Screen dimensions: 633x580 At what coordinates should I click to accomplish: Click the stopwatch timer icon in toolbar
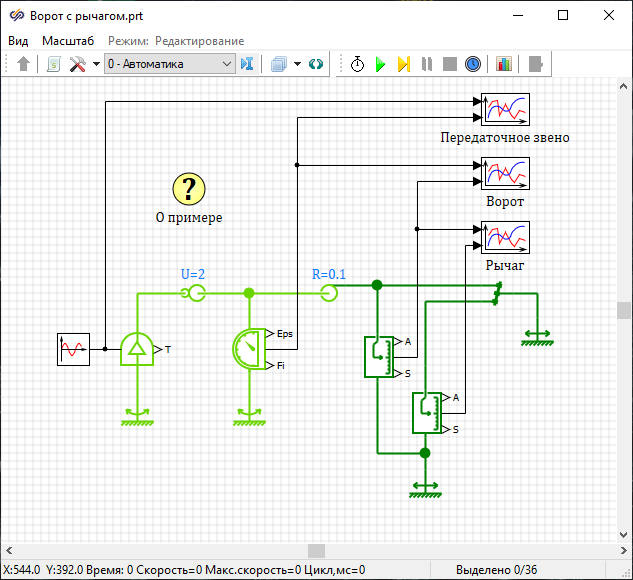click(357, 64)
